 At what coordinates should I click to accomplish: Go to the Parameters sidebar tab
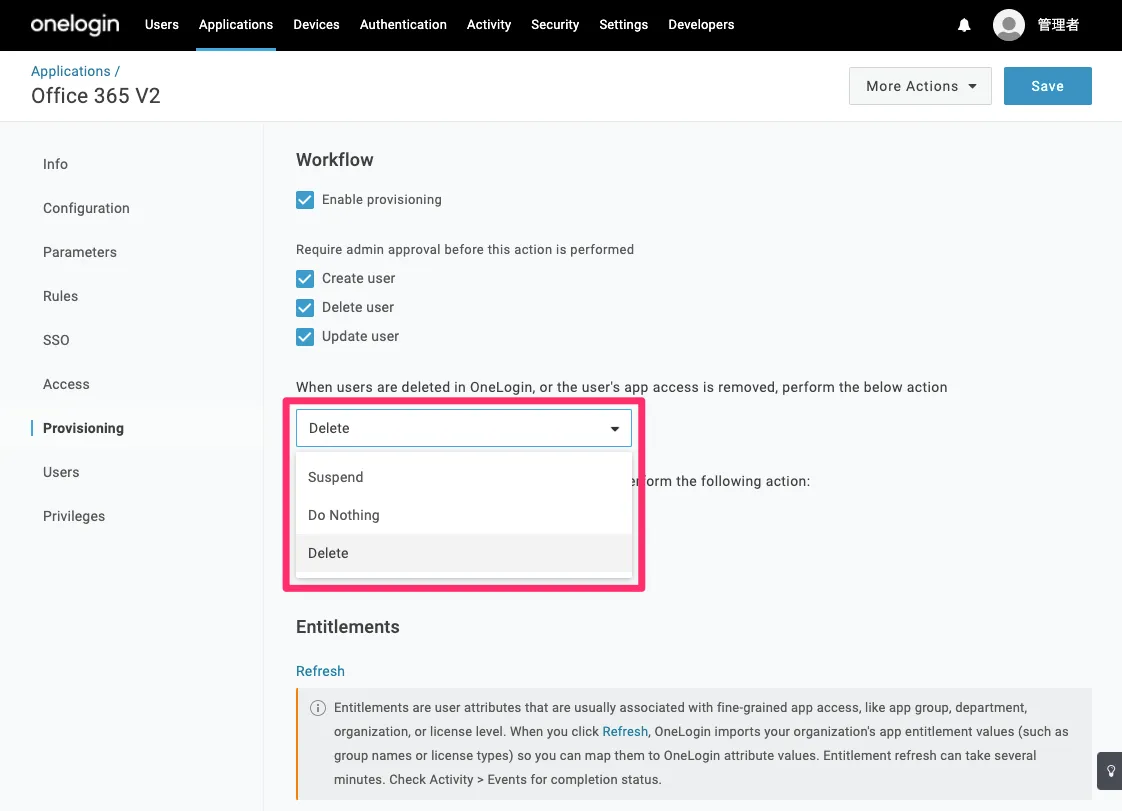(x=80, y=252)
